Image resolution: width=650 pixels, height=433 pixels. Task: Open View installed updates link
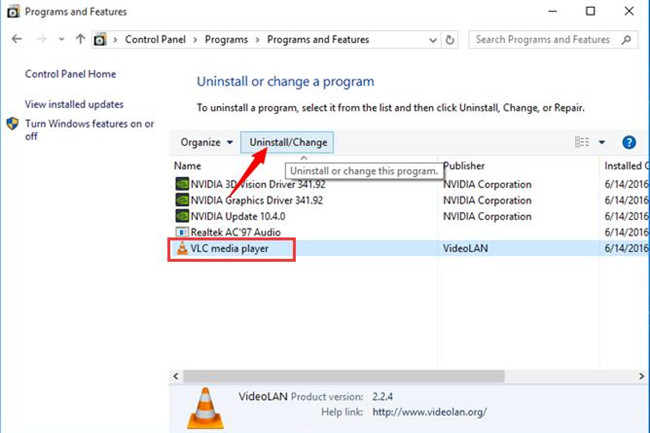coord(74,104)
